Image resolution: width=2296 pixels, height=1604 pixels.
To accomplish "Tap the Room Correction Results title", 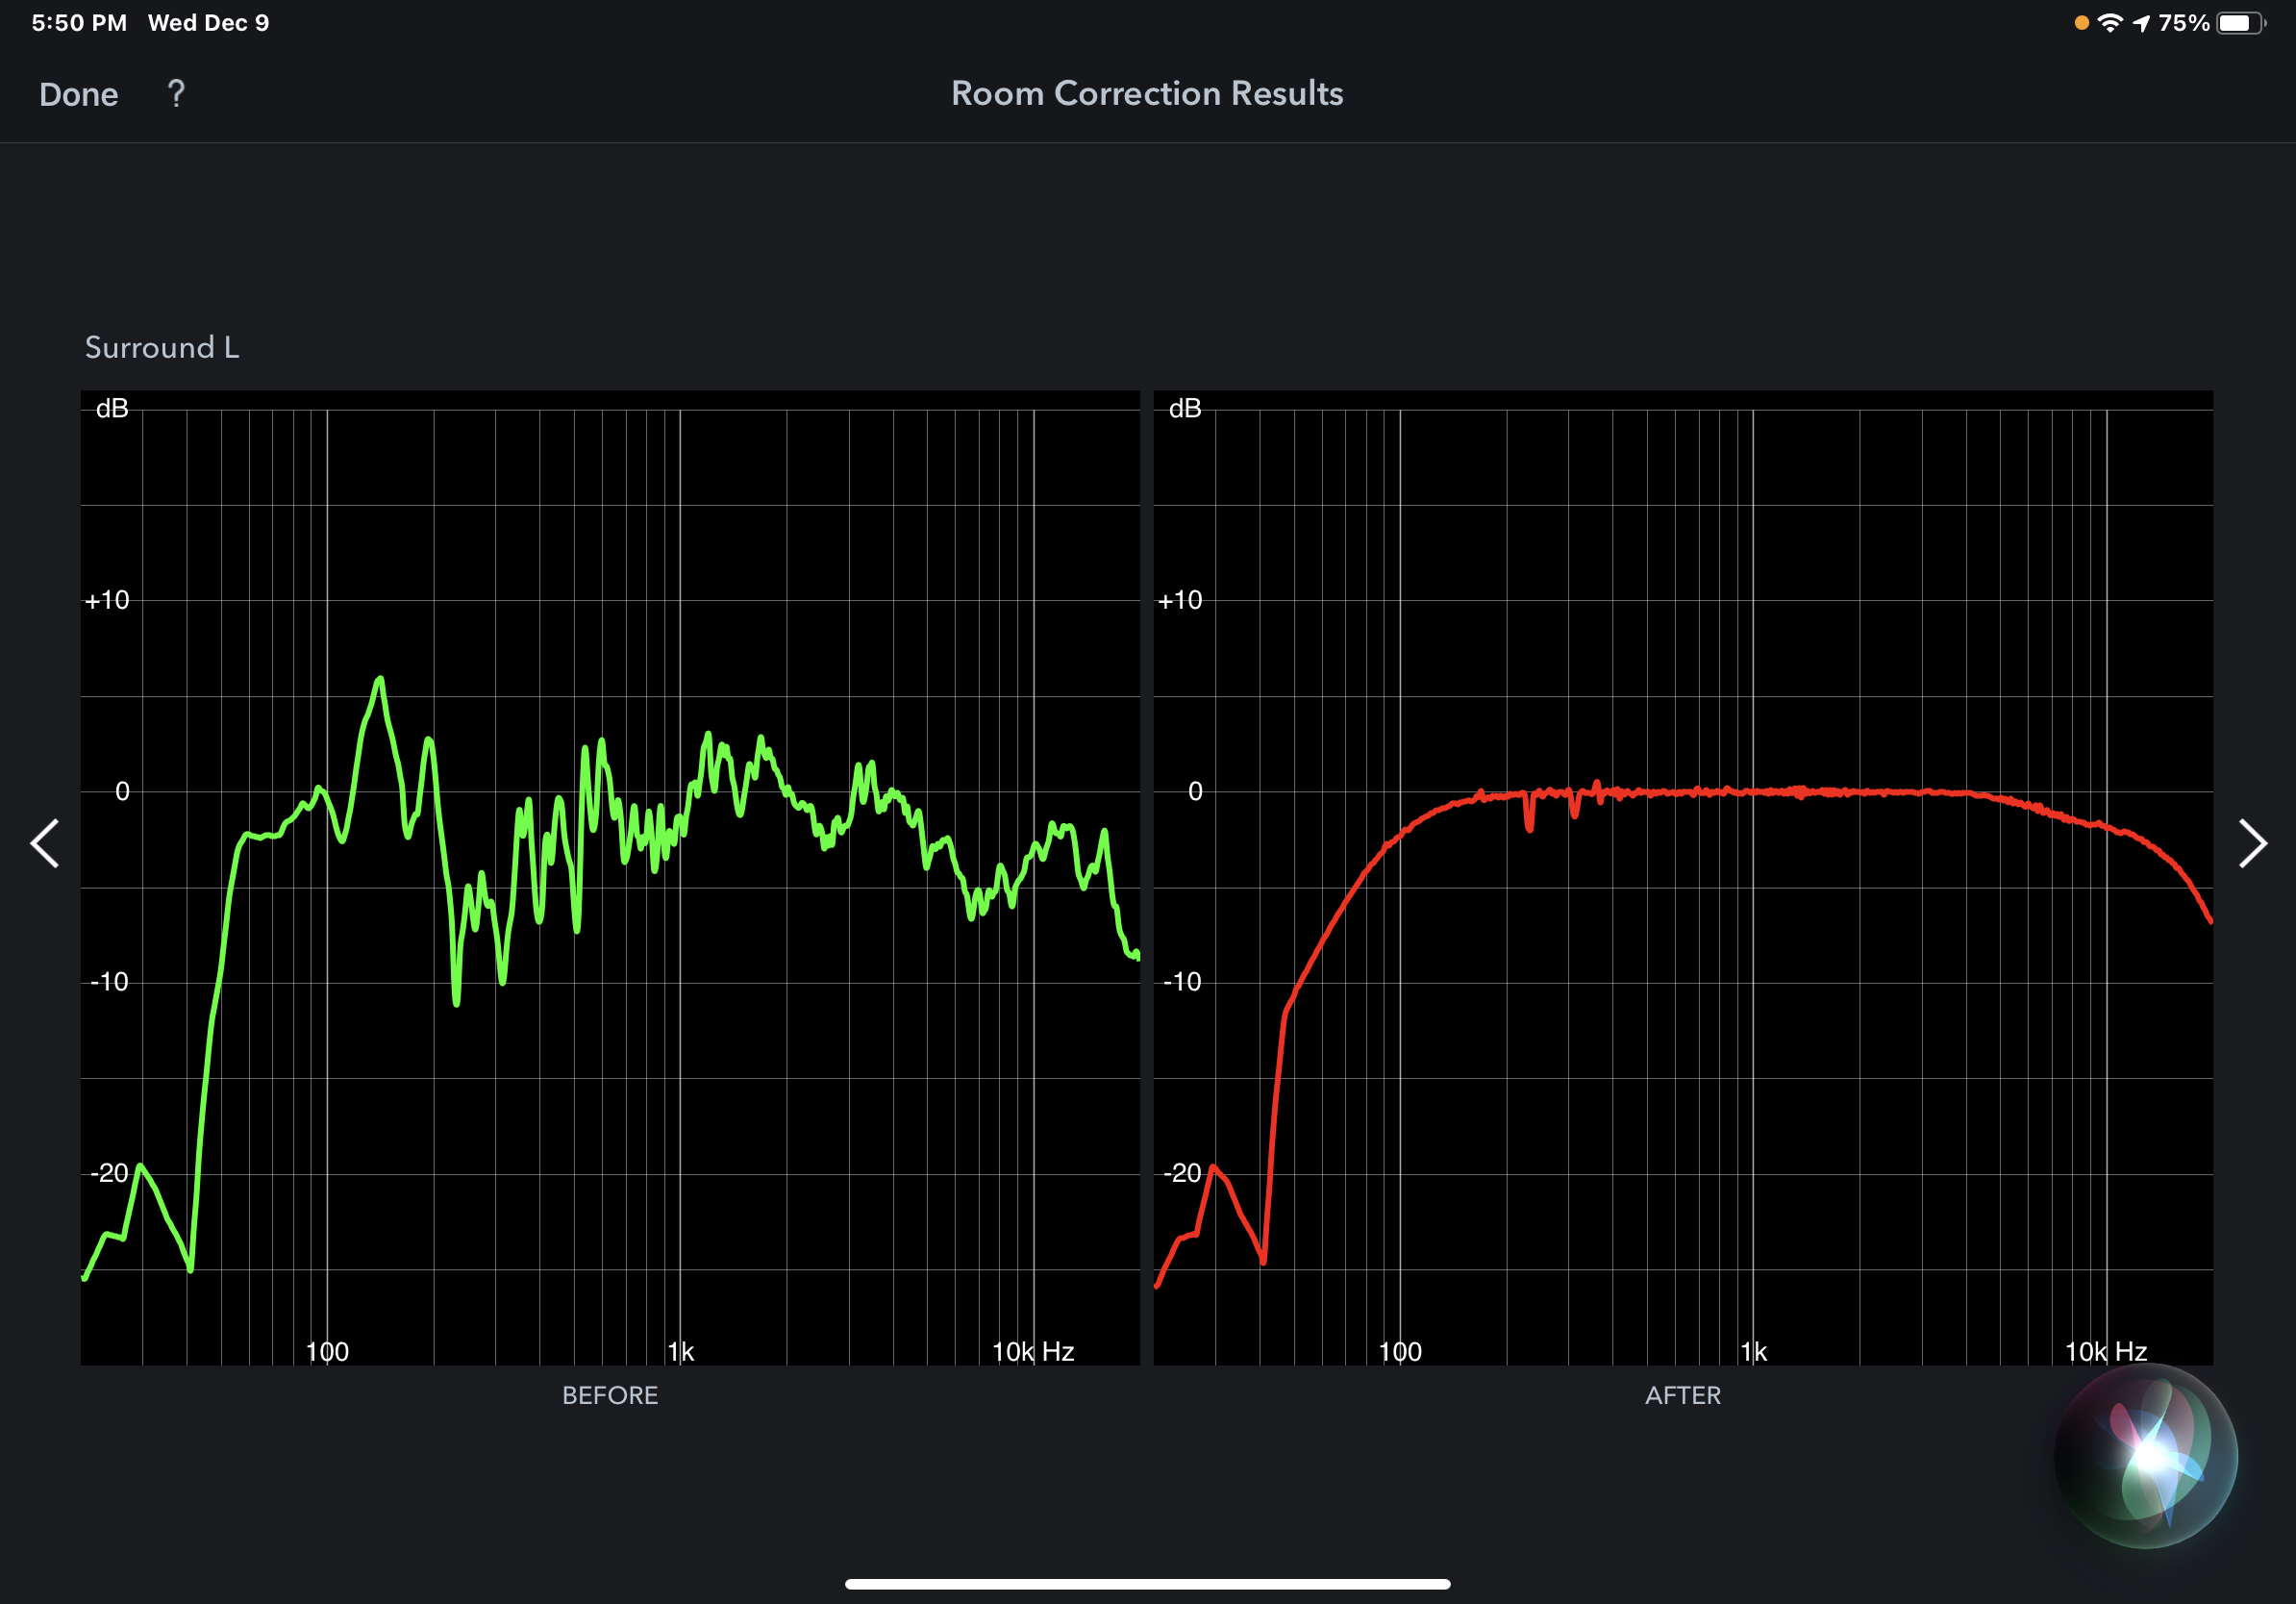I will pyautogui.click(x=1147, y=93).
